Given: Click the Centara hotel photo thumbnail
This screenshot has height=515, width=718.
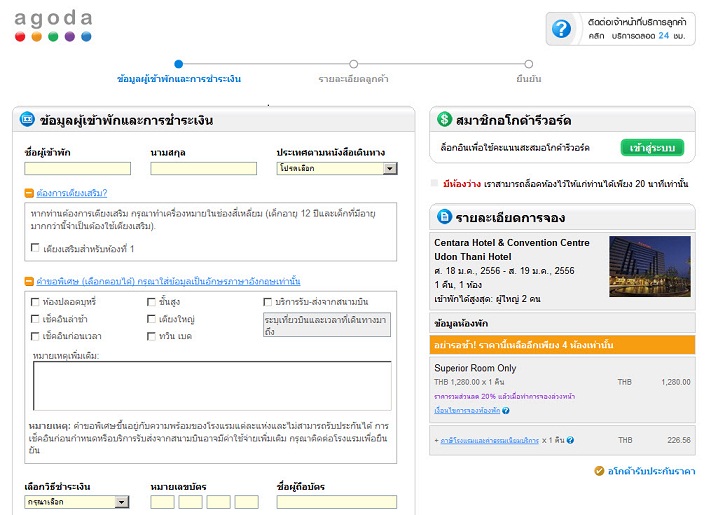Looking at the screenshot, I should tap(650, 266).
